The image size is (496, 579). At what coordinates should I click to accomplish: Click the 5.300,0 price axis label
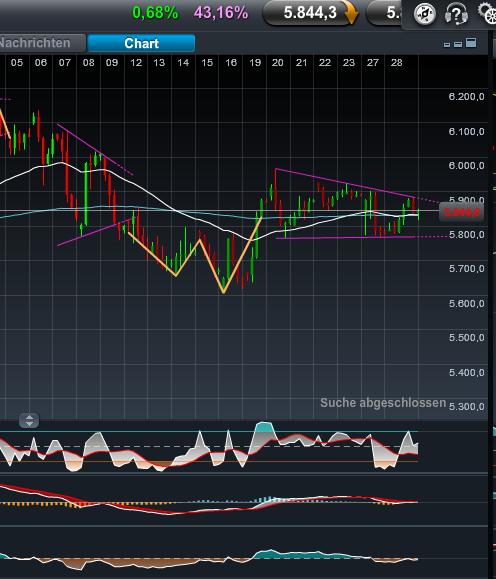(x=466, y=407)
